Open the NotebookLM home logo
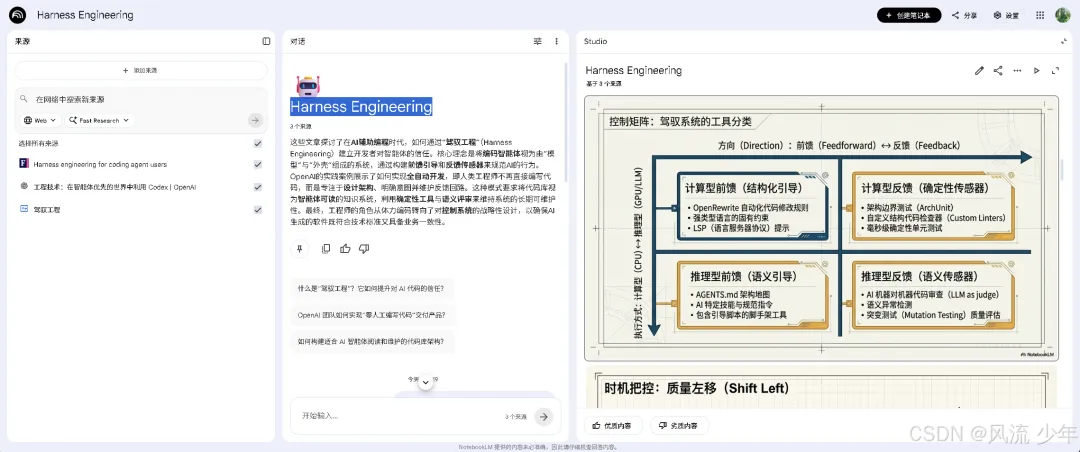 click(x=17, y=15)
